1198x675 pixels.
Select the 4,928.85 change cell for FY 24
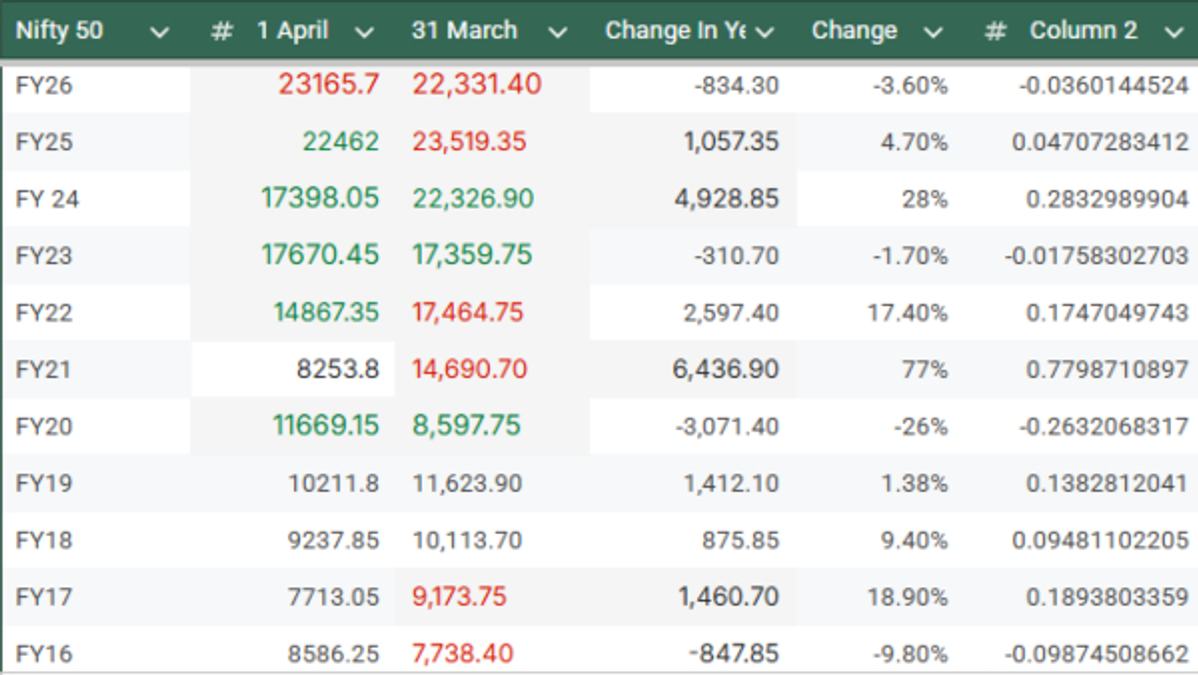click(x=693, y=199)
